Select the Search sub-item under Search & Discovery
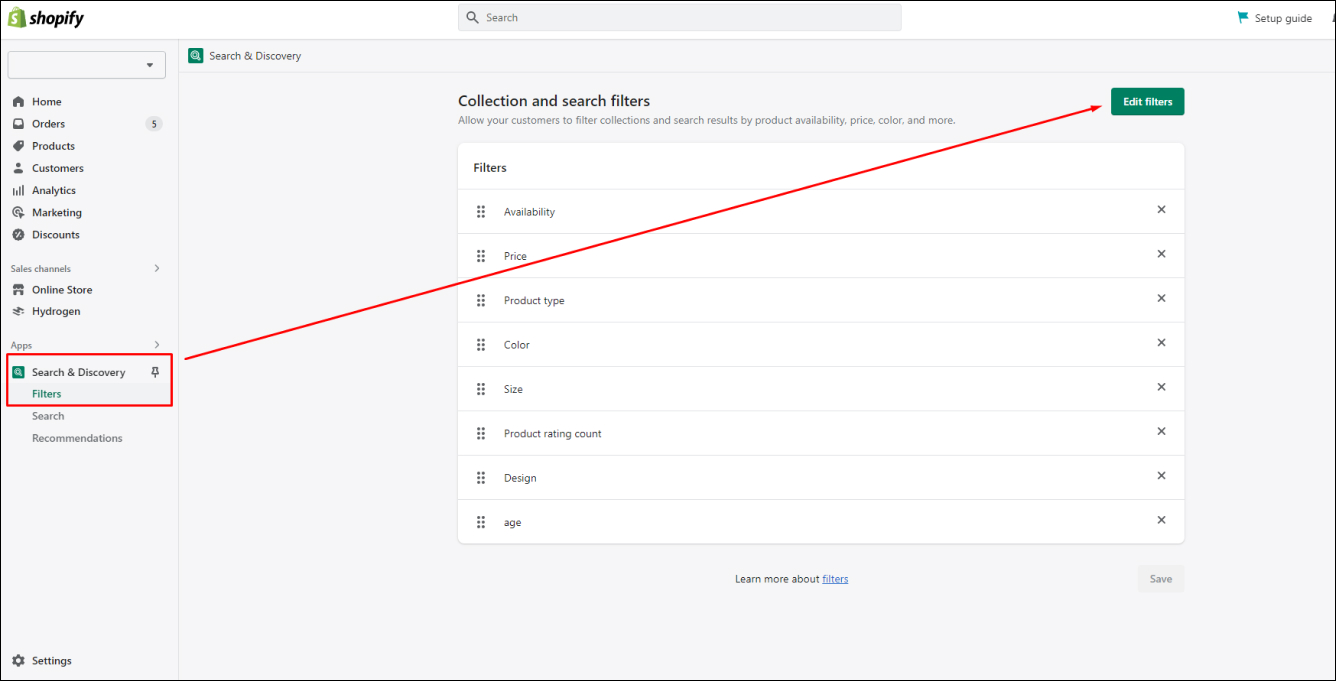The image size is (1336, 681). click(48, 416)
